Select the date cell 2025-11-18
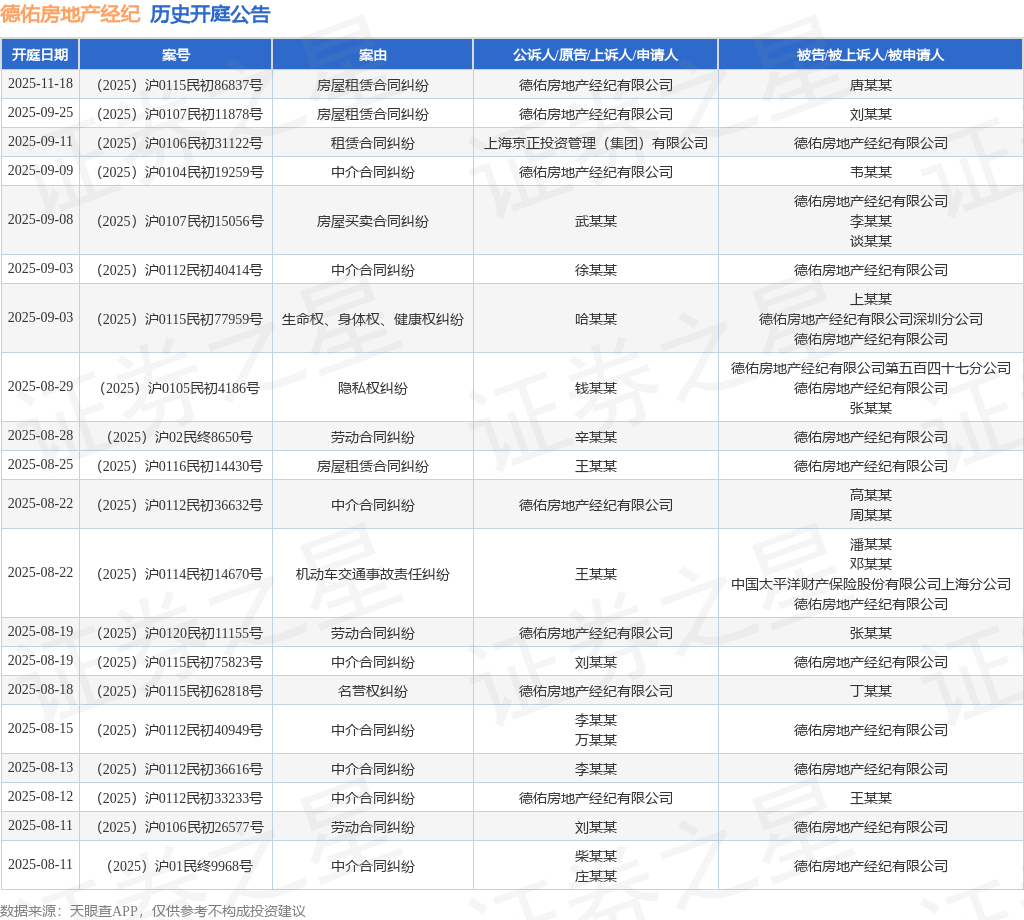 (x=40, y=84)
